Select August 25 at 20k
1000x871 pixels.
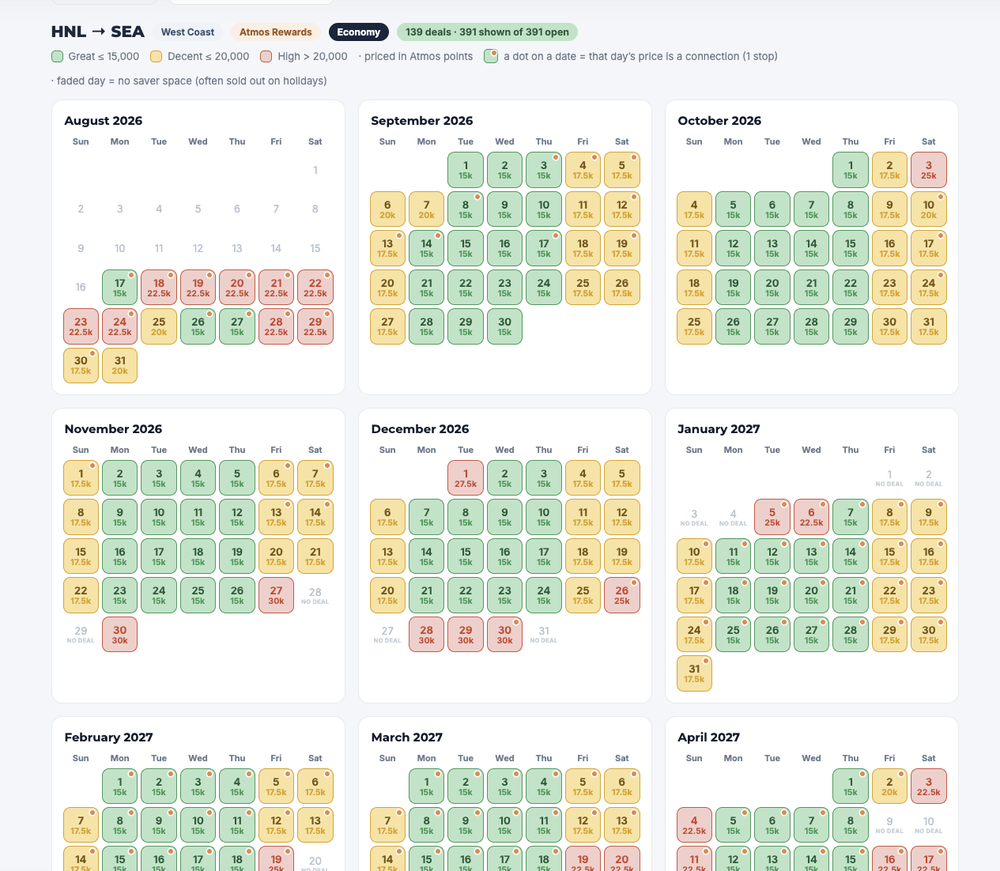[159, 326]
